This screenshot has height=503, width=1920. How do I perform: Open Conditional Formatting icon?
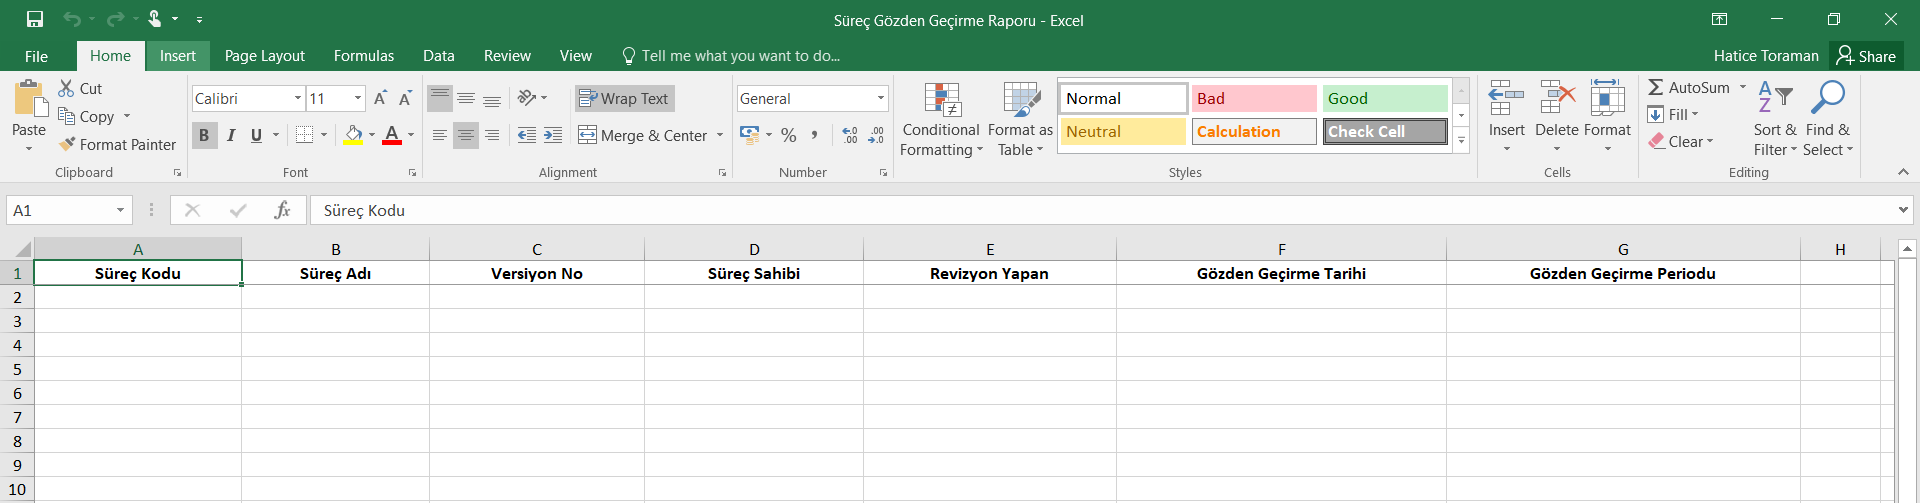941,100
